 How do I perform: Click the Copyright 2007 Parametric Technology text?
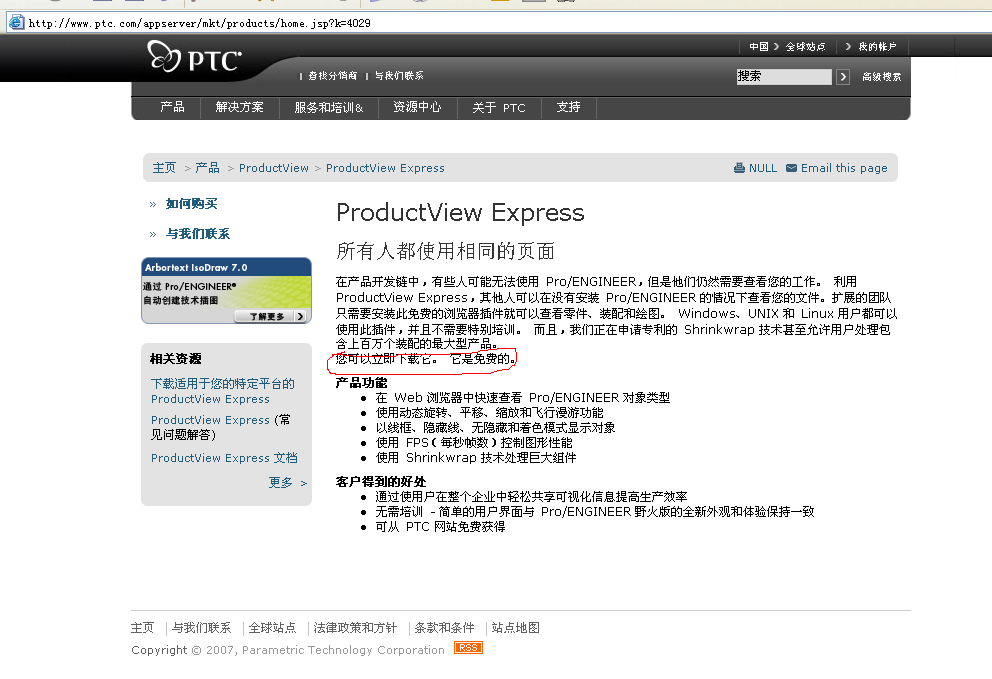pyautogui.click(x=288, y=650)
